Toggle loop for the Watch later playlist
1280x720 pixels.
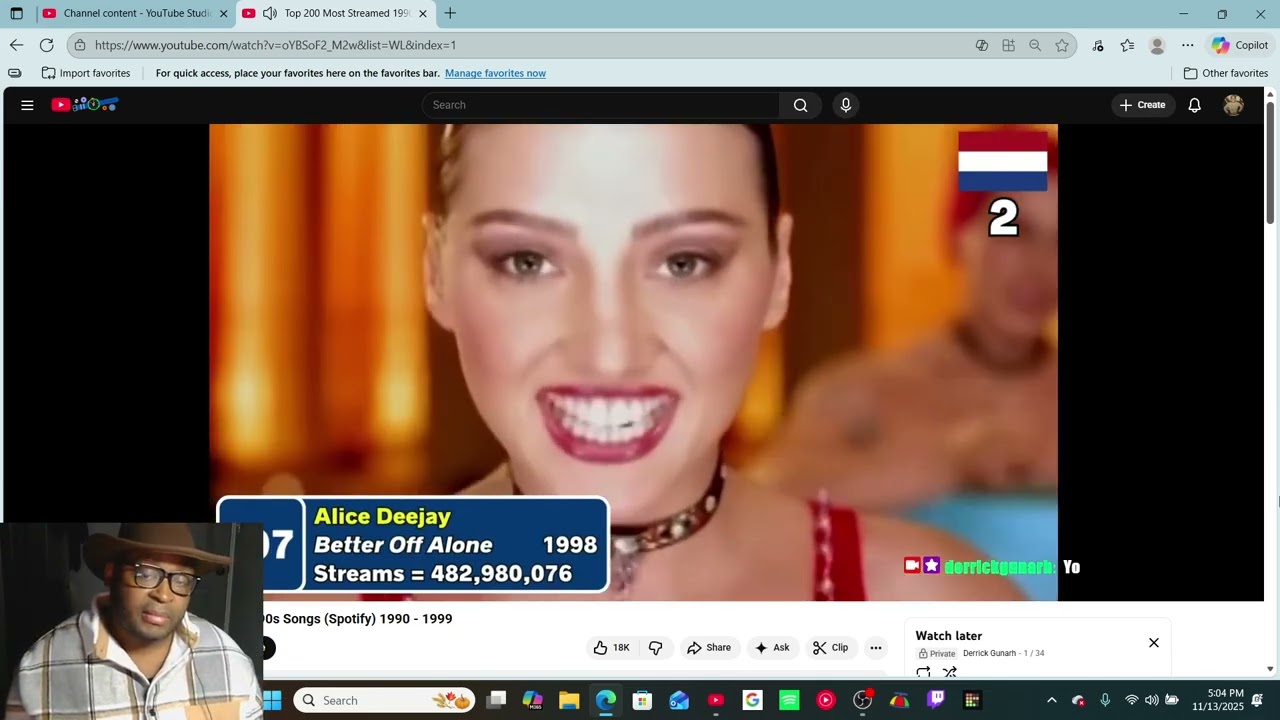pos(923,672)
